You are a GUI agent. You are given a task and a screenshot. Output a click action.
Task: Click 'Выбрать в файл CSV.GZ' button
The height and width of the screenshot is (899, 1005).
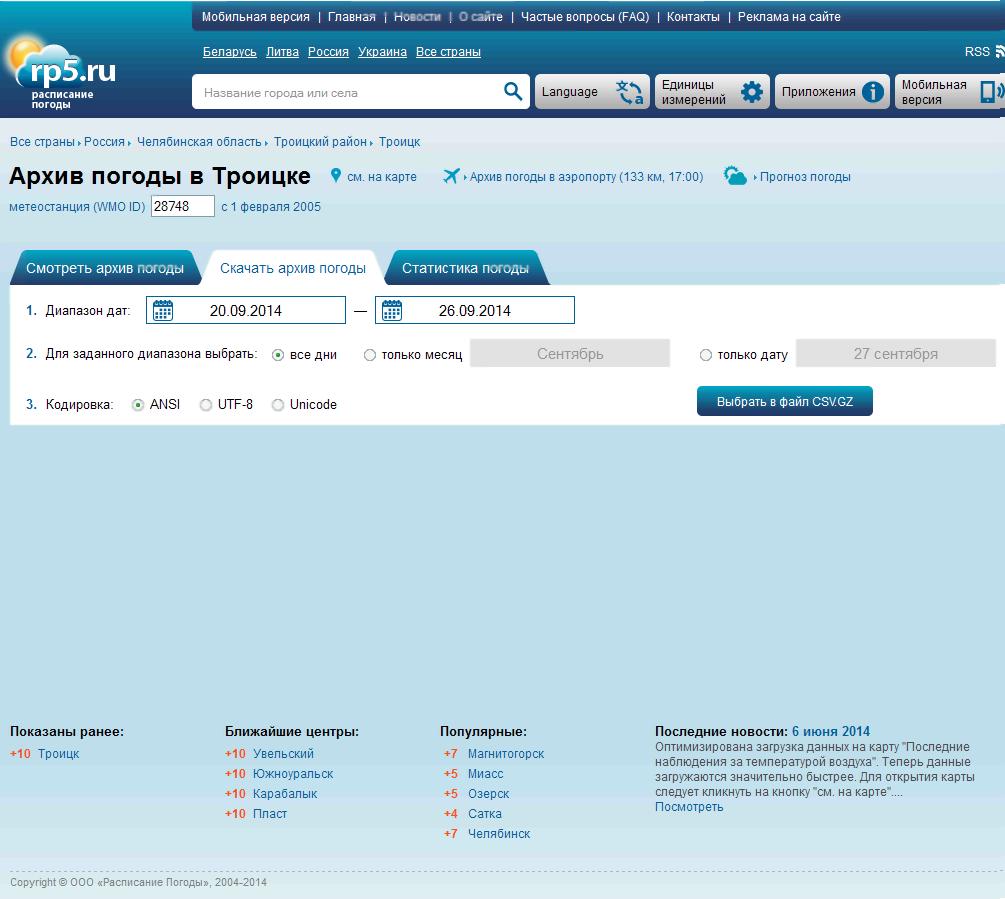point(784,401)
